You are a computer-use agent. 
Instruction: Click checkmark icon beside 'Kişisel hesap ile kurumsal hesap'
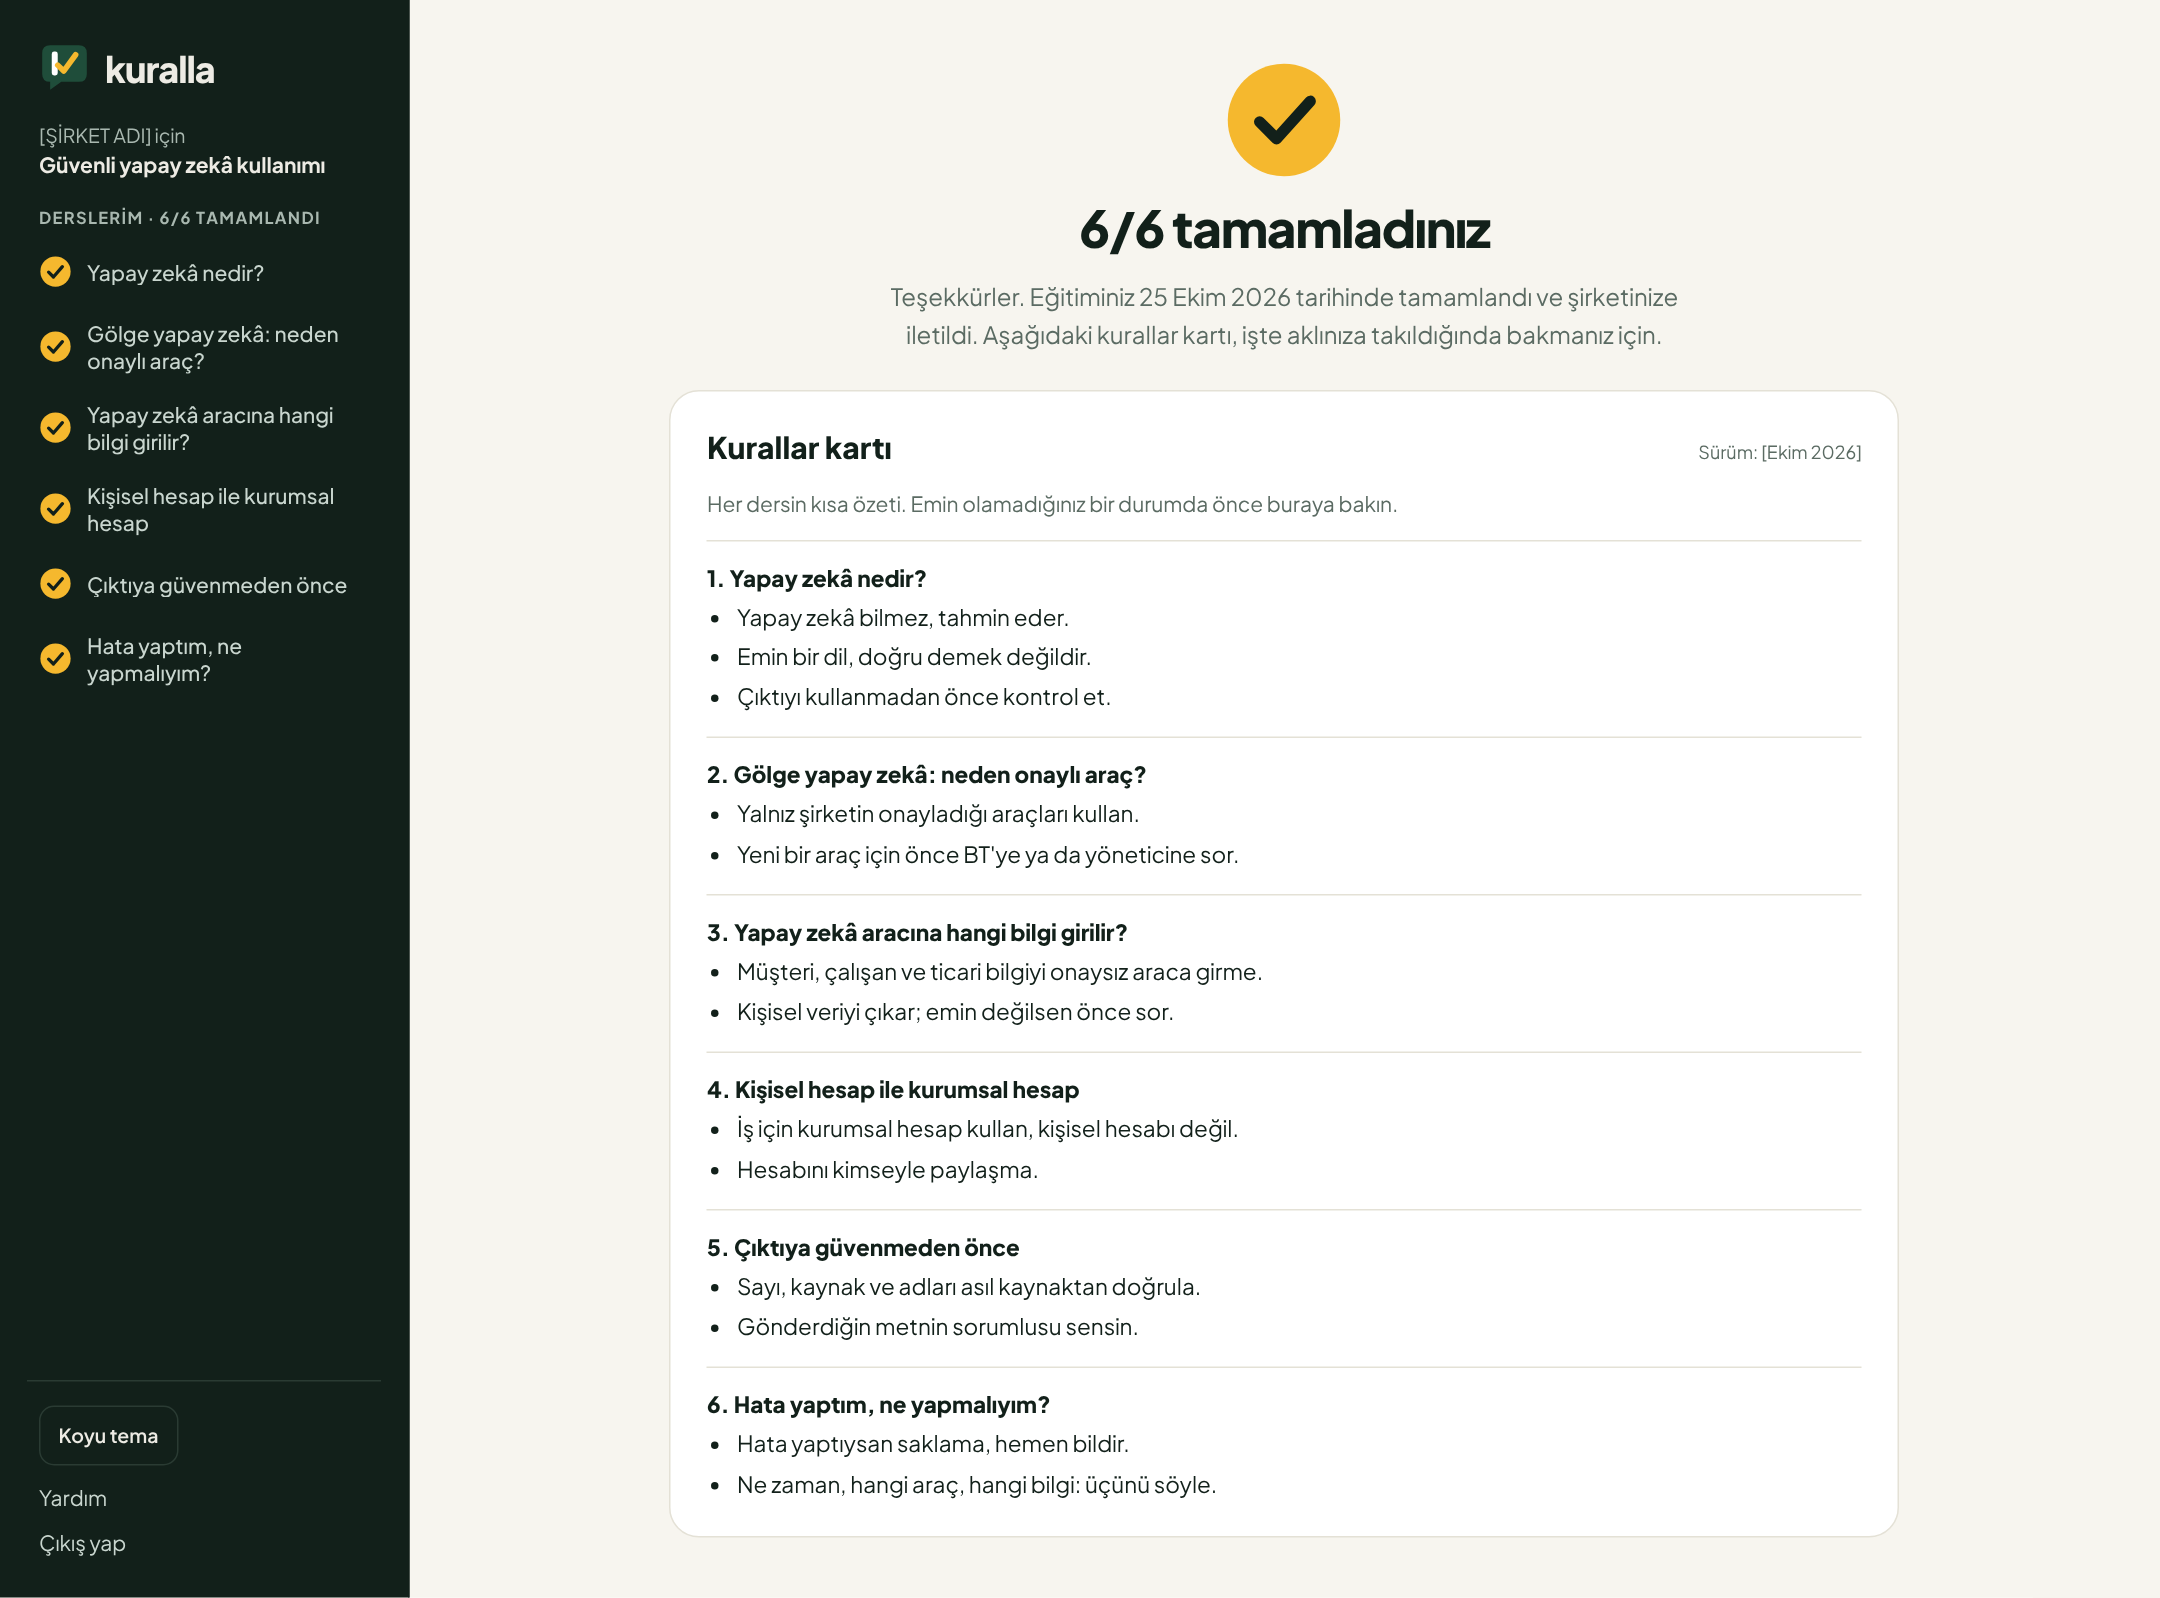click(55, 509)
